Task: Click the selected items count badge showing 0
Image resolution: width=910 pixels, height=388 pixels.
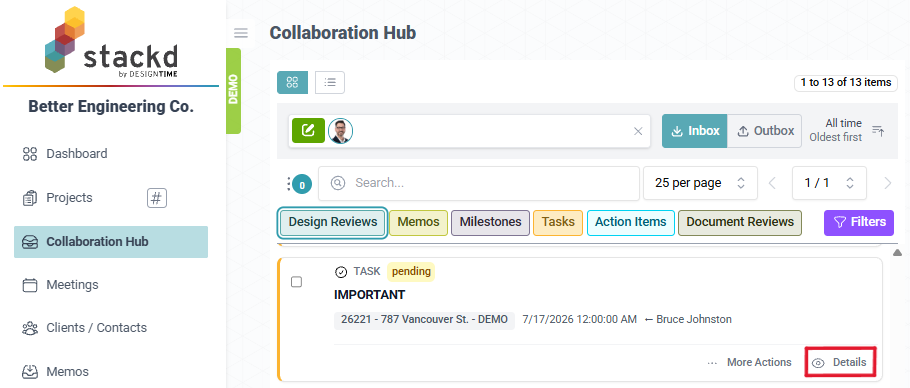Action: [x=302, y=184]
